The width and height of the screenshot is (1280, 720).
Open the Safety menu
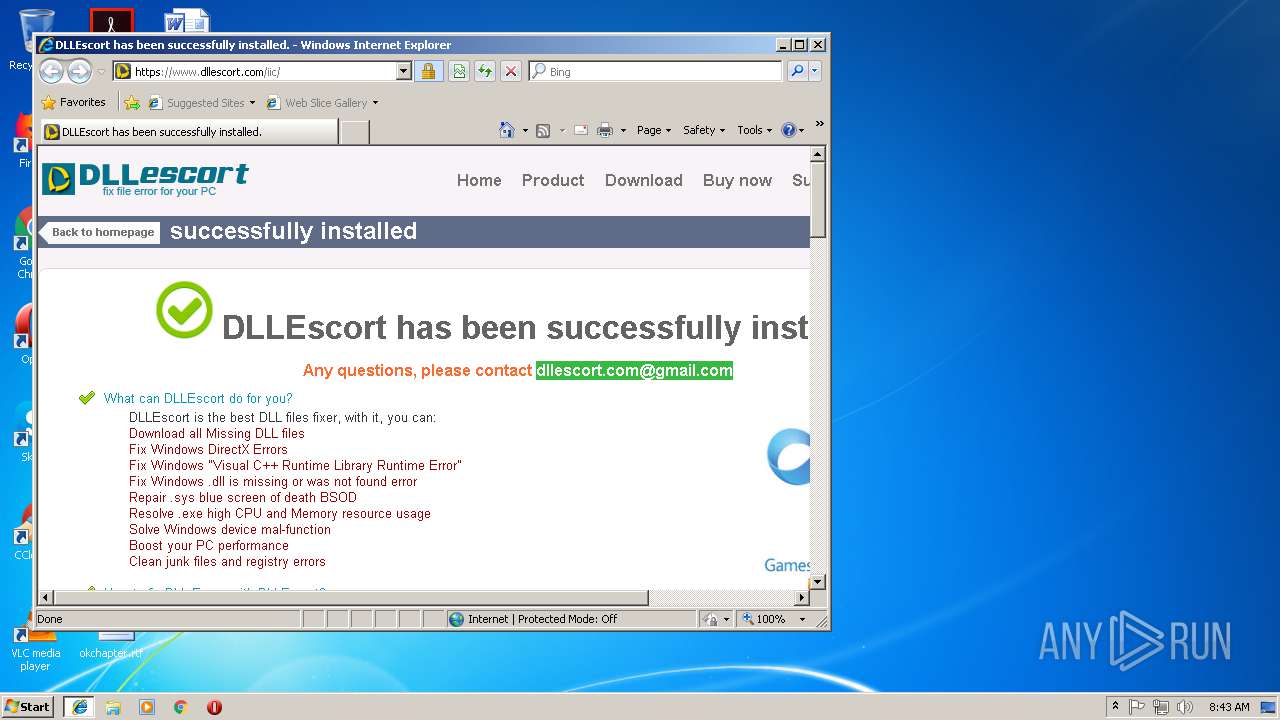704,130
